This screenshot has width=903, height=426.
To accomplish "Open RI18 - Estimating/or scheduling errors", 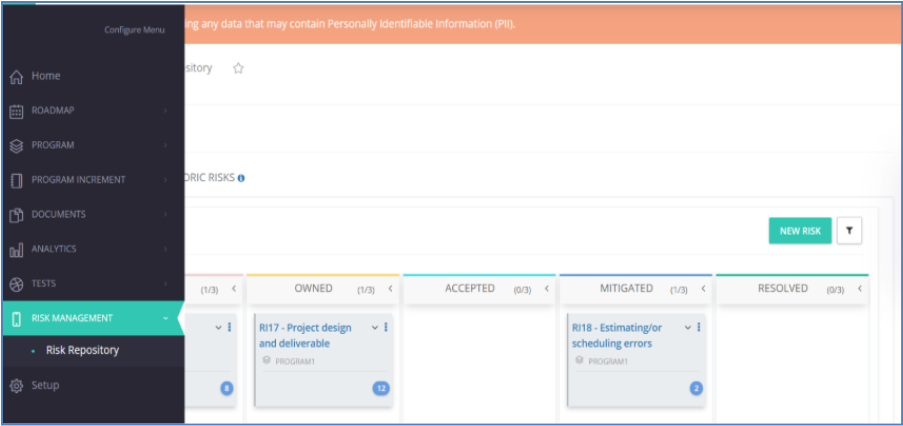I will click(617, 336).
